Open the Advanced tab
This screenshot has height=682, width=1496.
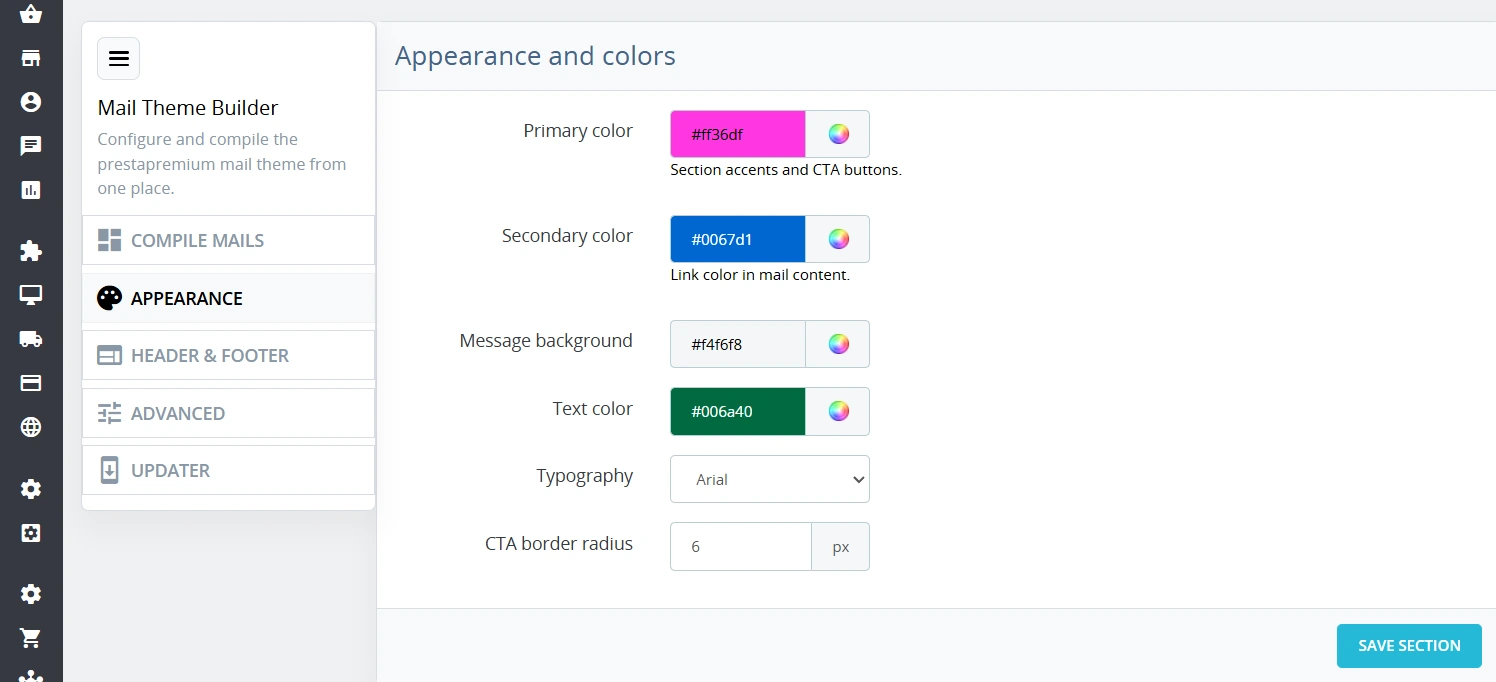228,413
